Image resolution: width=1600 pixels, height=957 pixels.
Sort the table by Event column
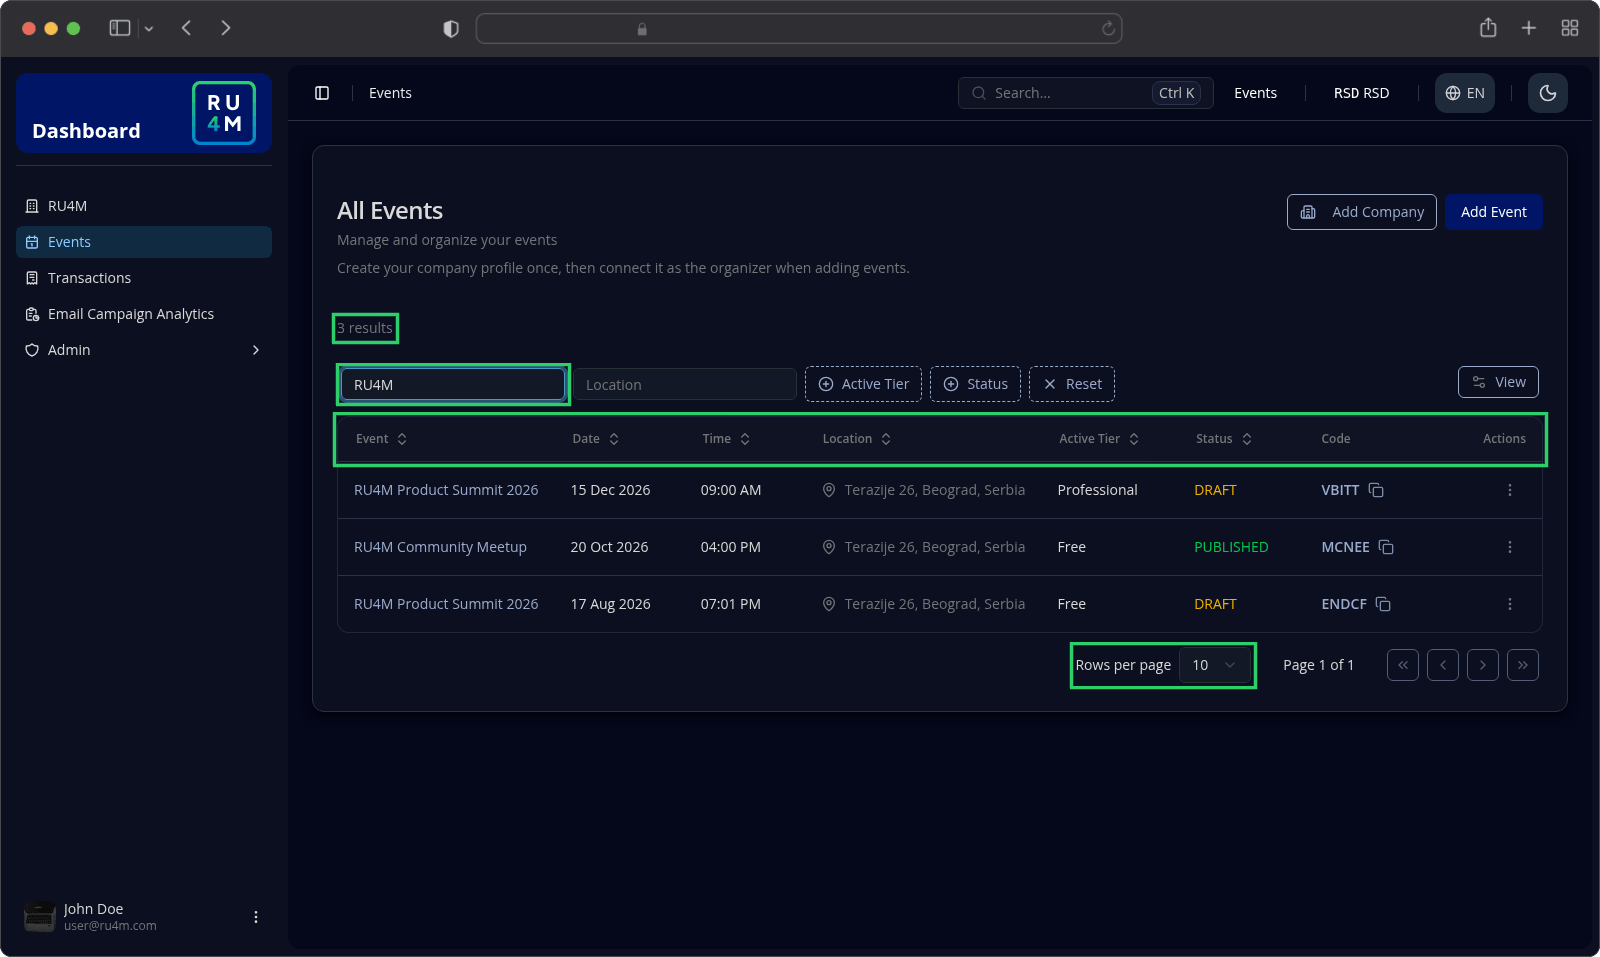pyautogui.click(x=382, y=439)
